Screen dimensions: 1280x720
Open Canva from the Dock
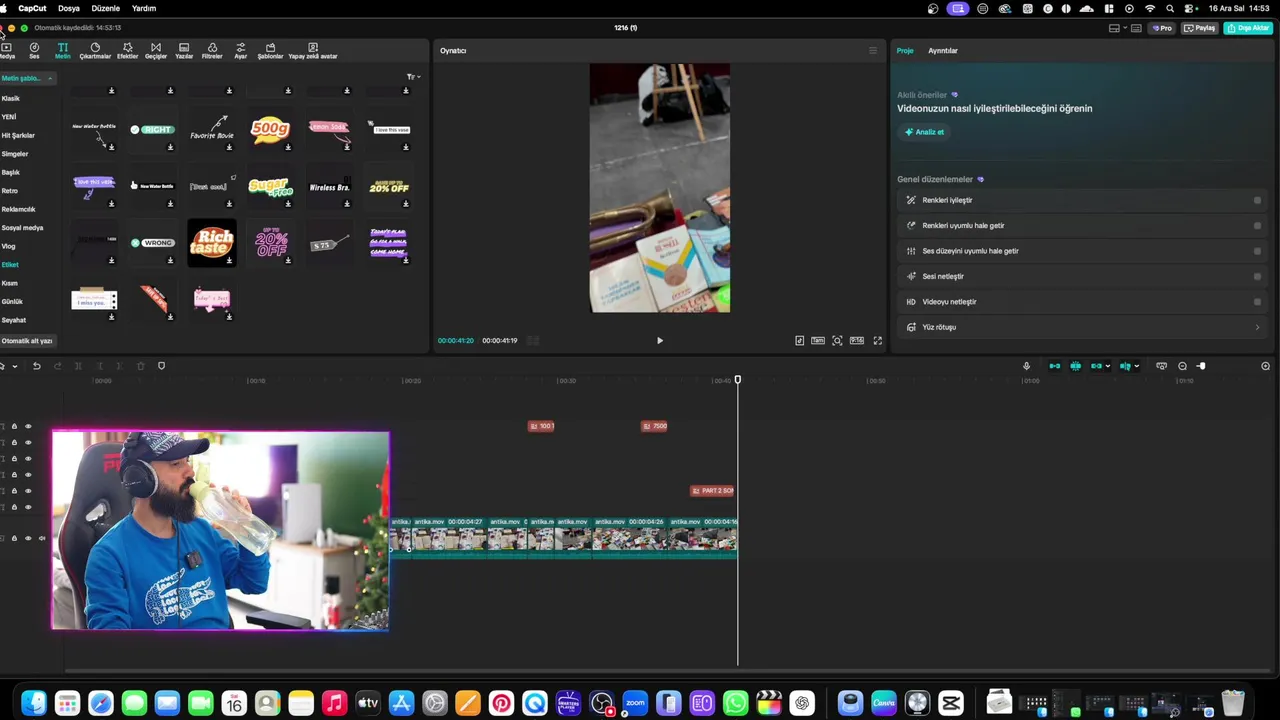click(884, 703)
